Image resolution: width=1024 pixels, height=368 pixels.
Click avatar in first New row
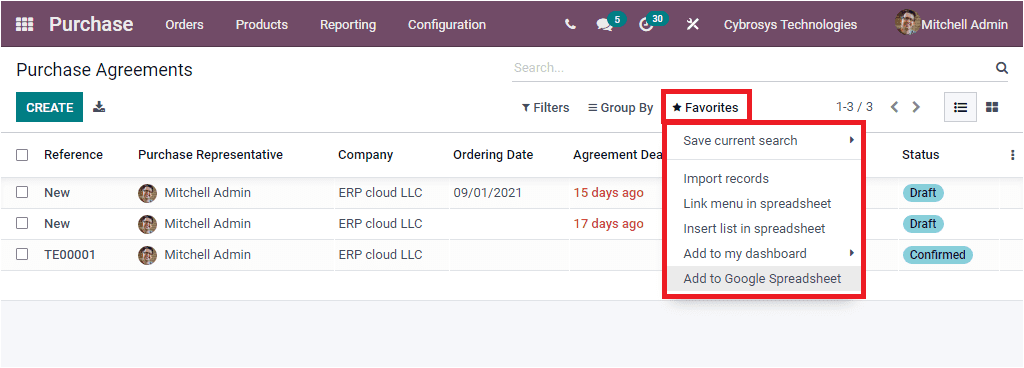[148, 193]
